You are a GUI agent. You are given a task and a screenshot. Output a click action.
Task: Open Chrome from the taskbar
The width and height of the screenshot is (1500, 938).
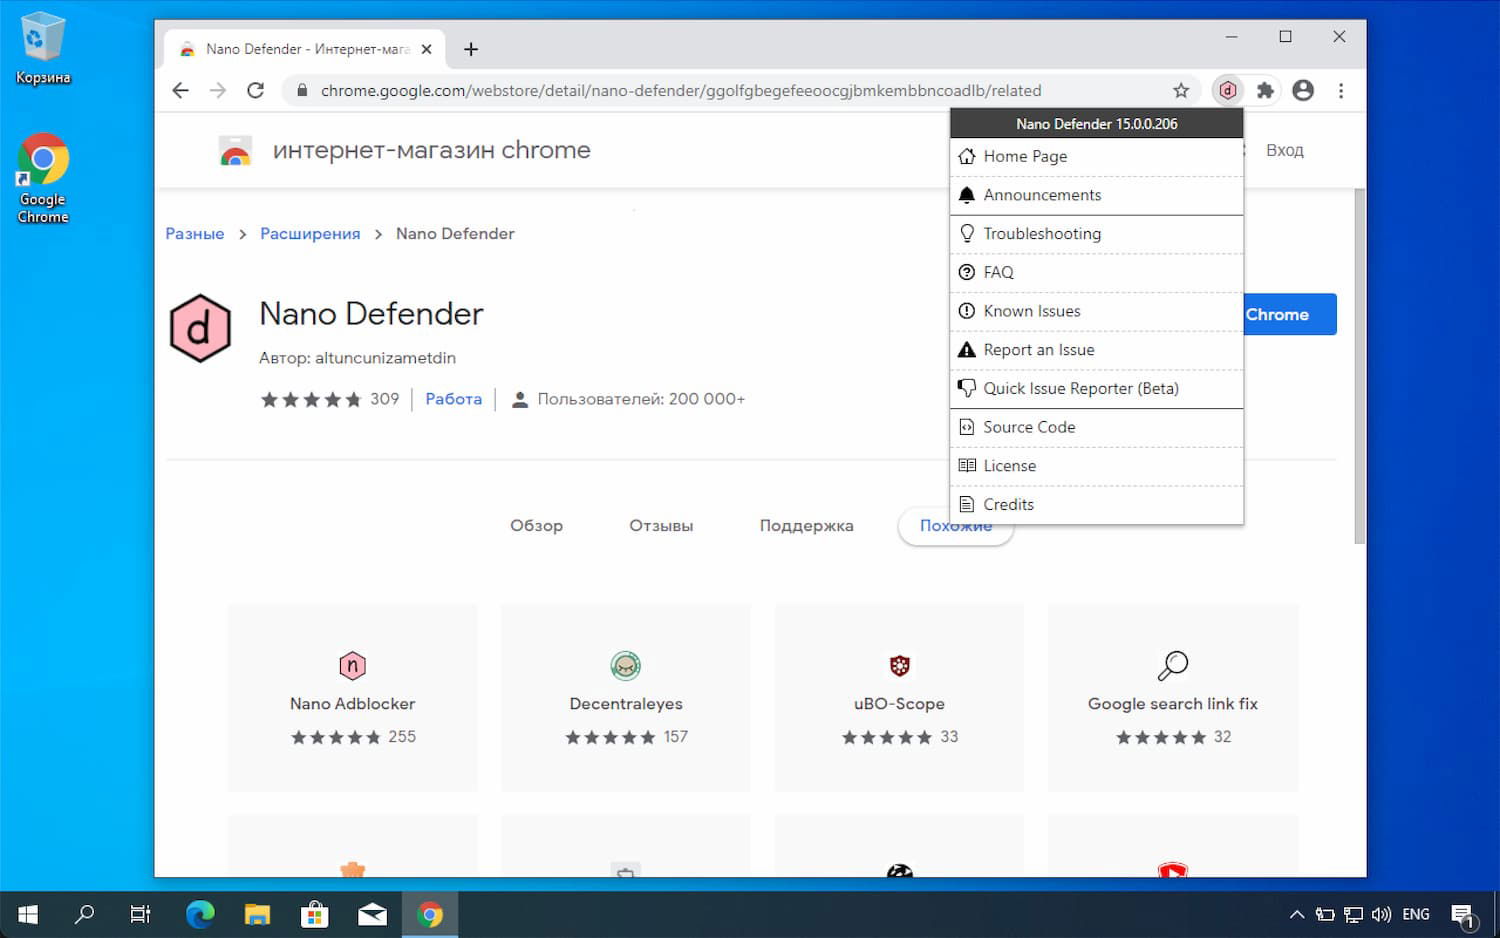pyautogui.click(x=430, y=913)
